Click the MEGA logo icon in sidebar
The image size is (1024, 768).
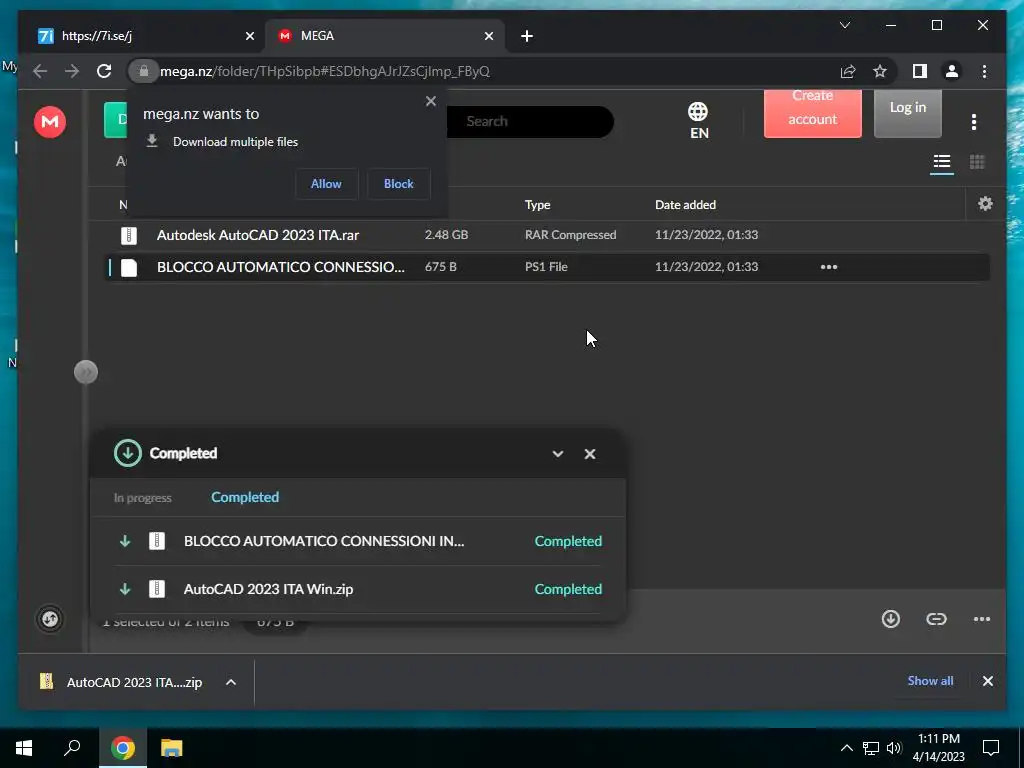click(x=50, y=121)
